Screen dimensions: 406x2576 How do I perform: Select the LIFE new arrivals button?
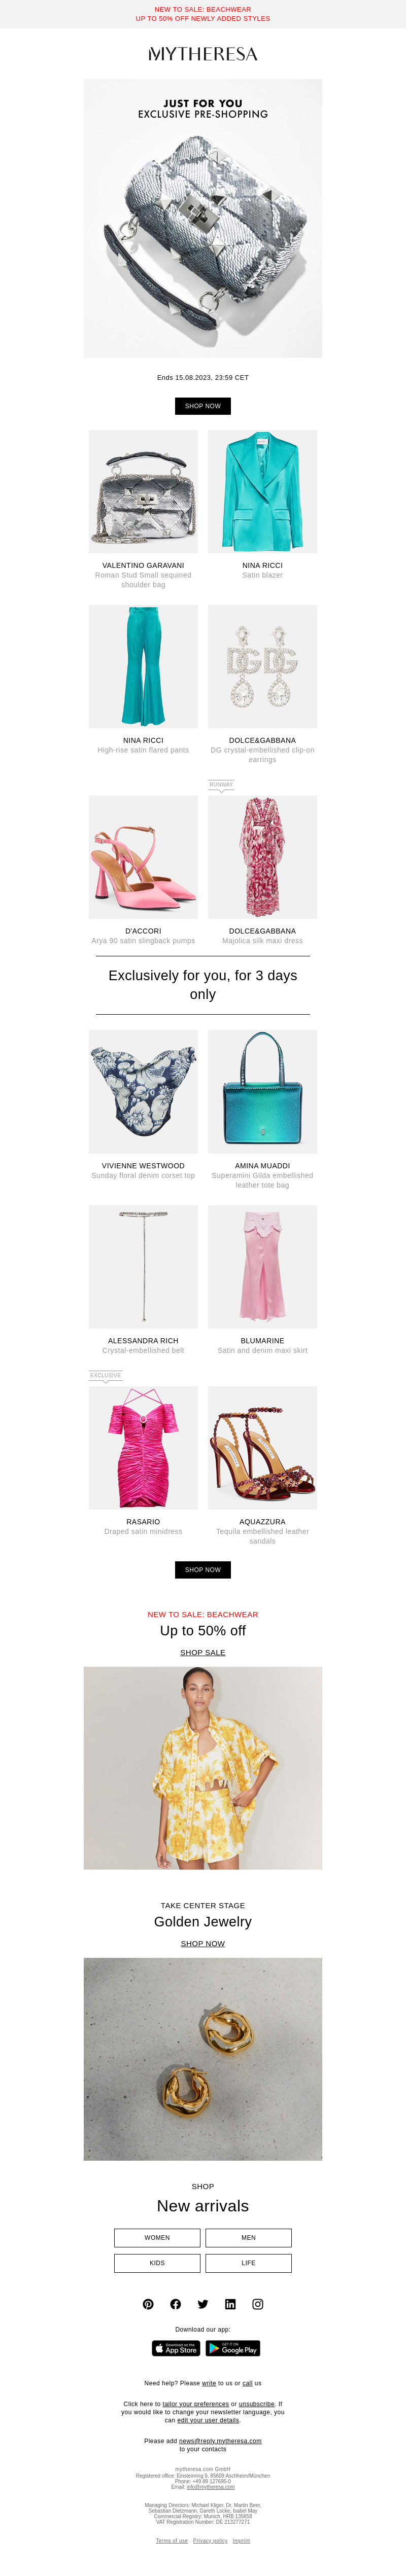249,2263
